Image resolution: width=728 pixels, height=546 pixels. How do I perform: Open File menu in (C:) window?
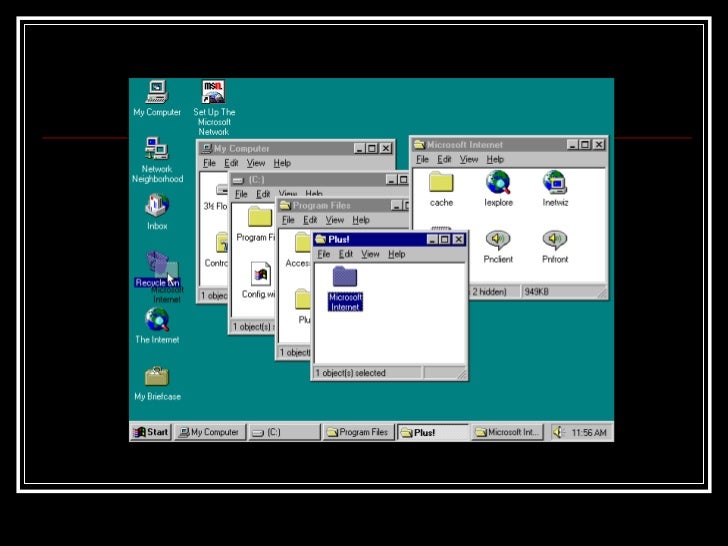(x=241, y=194)
